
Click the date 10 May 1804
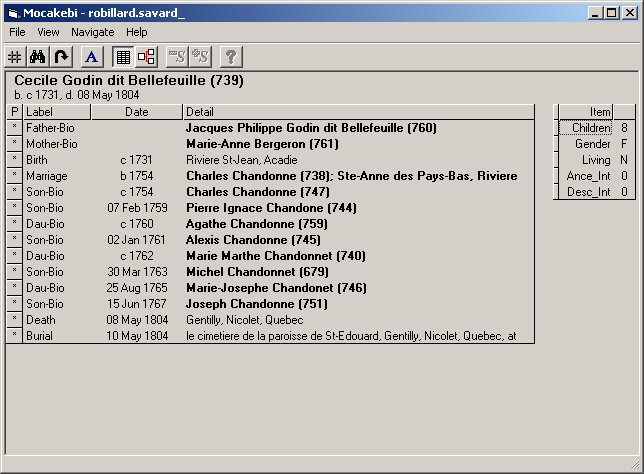pyautogui.click(x=137, y=336)
